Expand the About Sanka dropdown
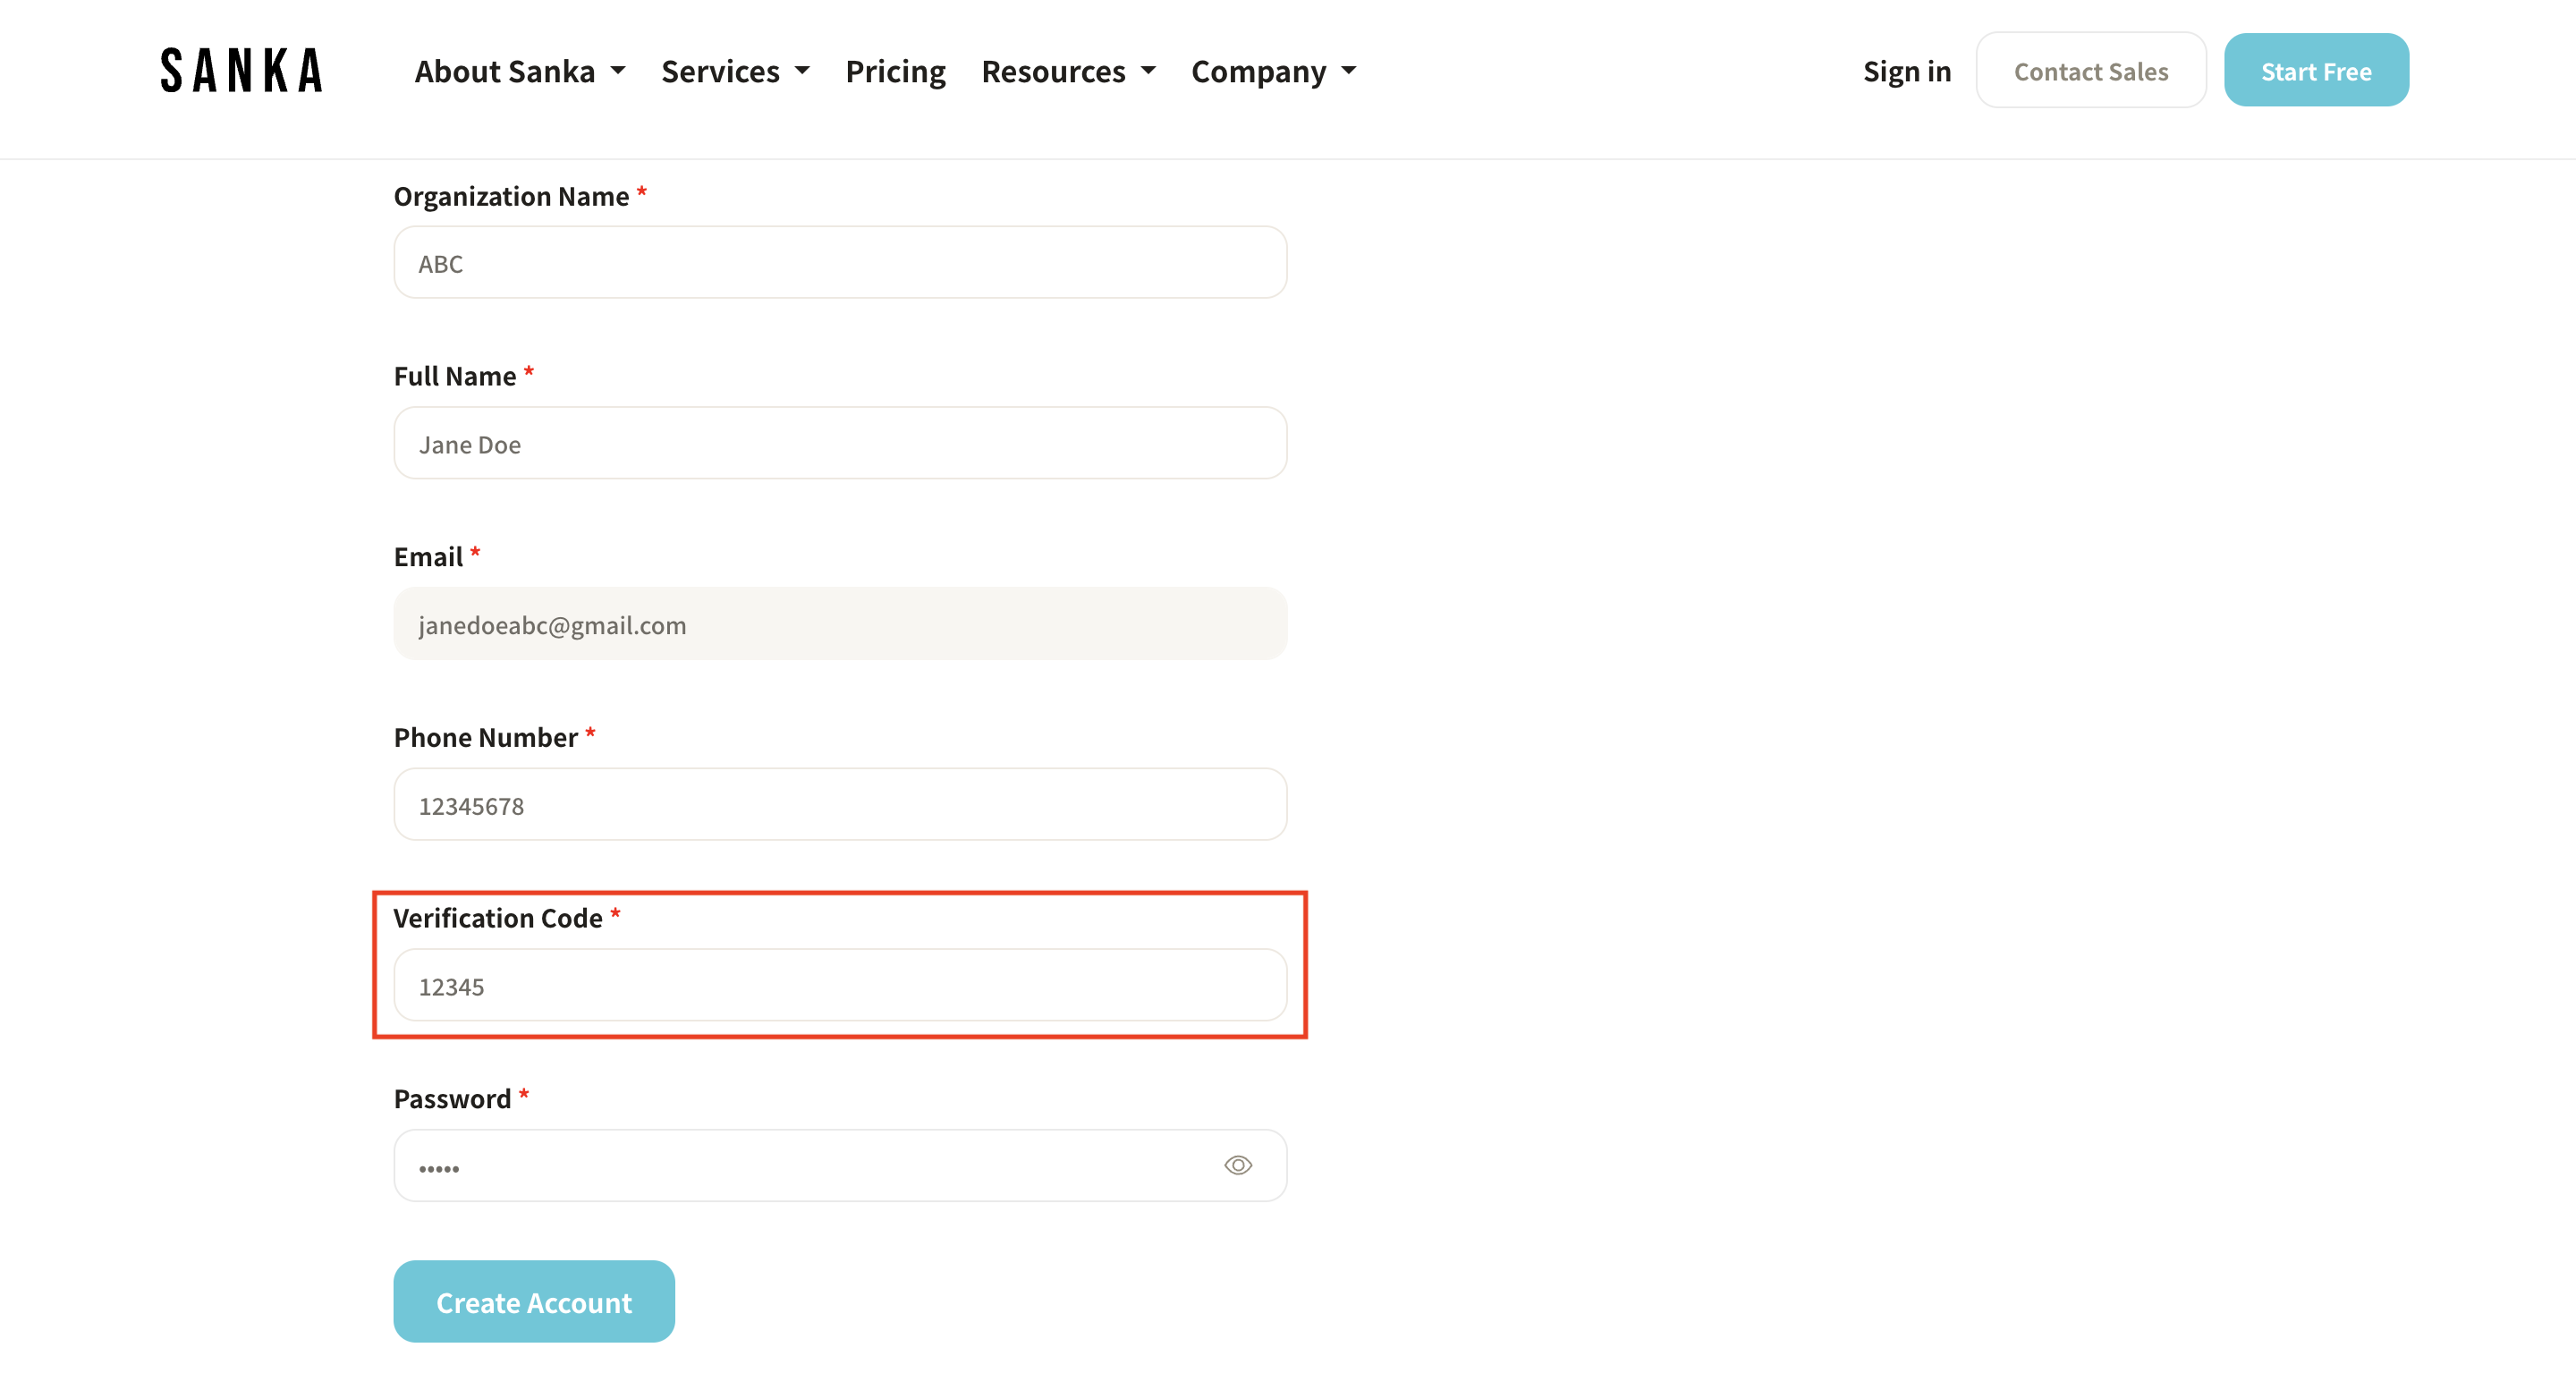Viewport: 2576px width, 1373px height. tap(519, 71)
